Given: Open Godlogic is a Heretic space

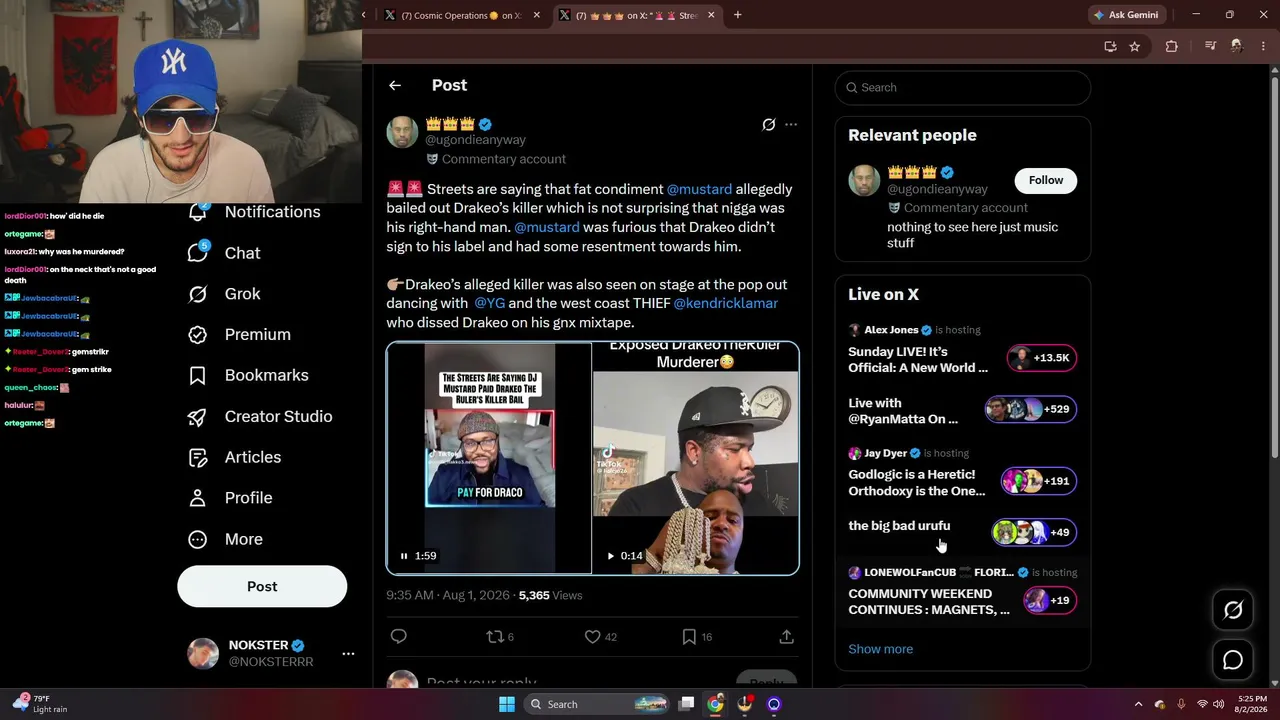Looking at the screenshot, I should 962,473.
